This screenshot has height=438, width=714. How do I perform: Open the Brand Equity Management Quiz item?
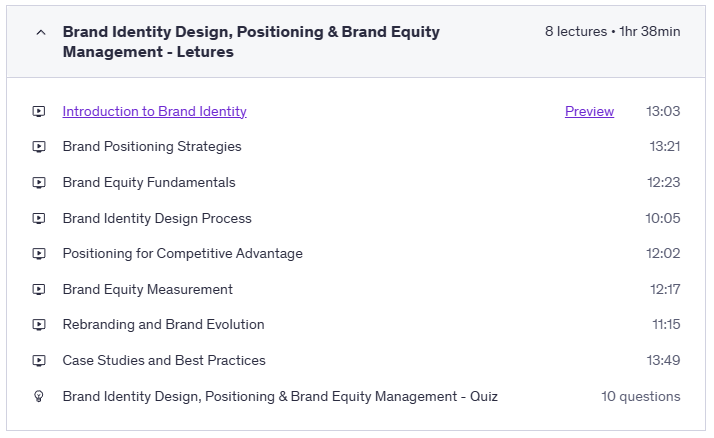click(280, 397)
